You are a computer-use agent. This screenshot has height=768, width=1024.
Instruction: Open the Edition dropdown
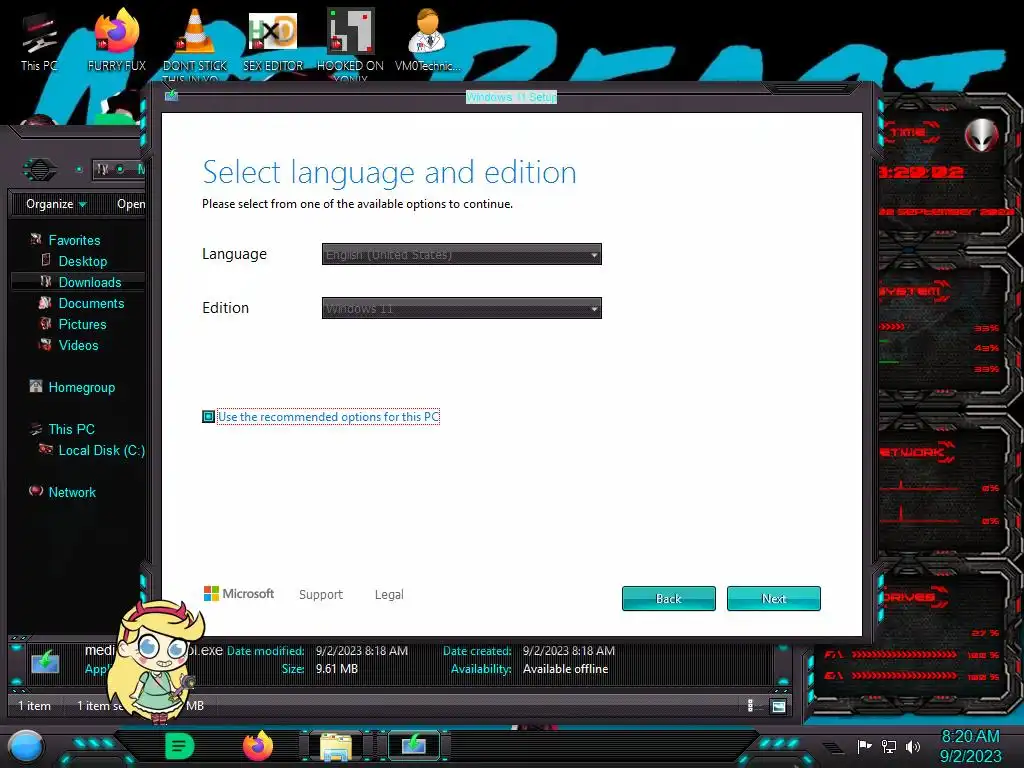(x=462, y=308)
